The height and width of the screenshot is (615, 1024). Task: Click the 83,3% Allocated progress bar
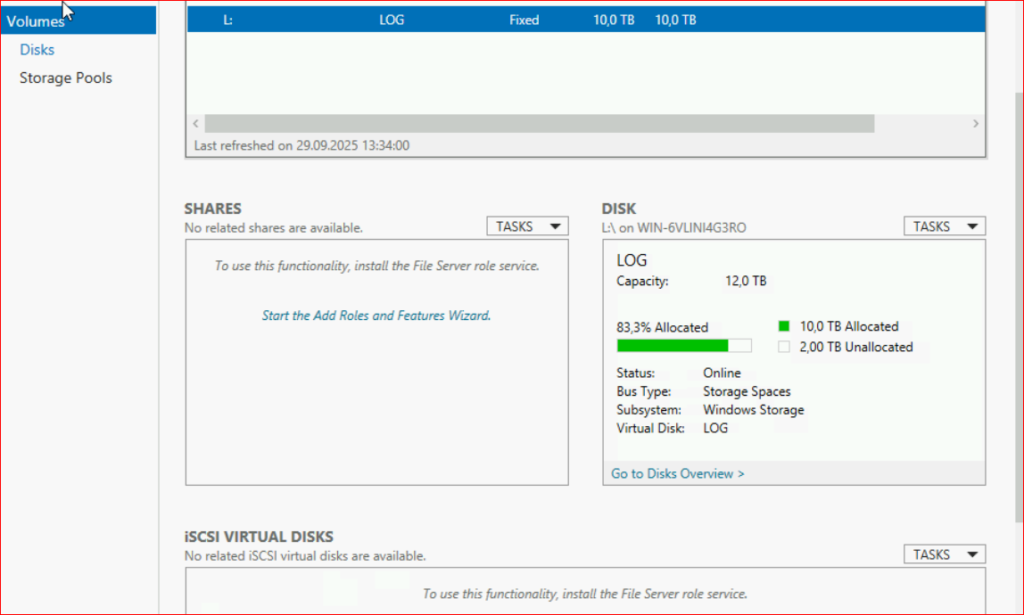click(x=684, y=346)
